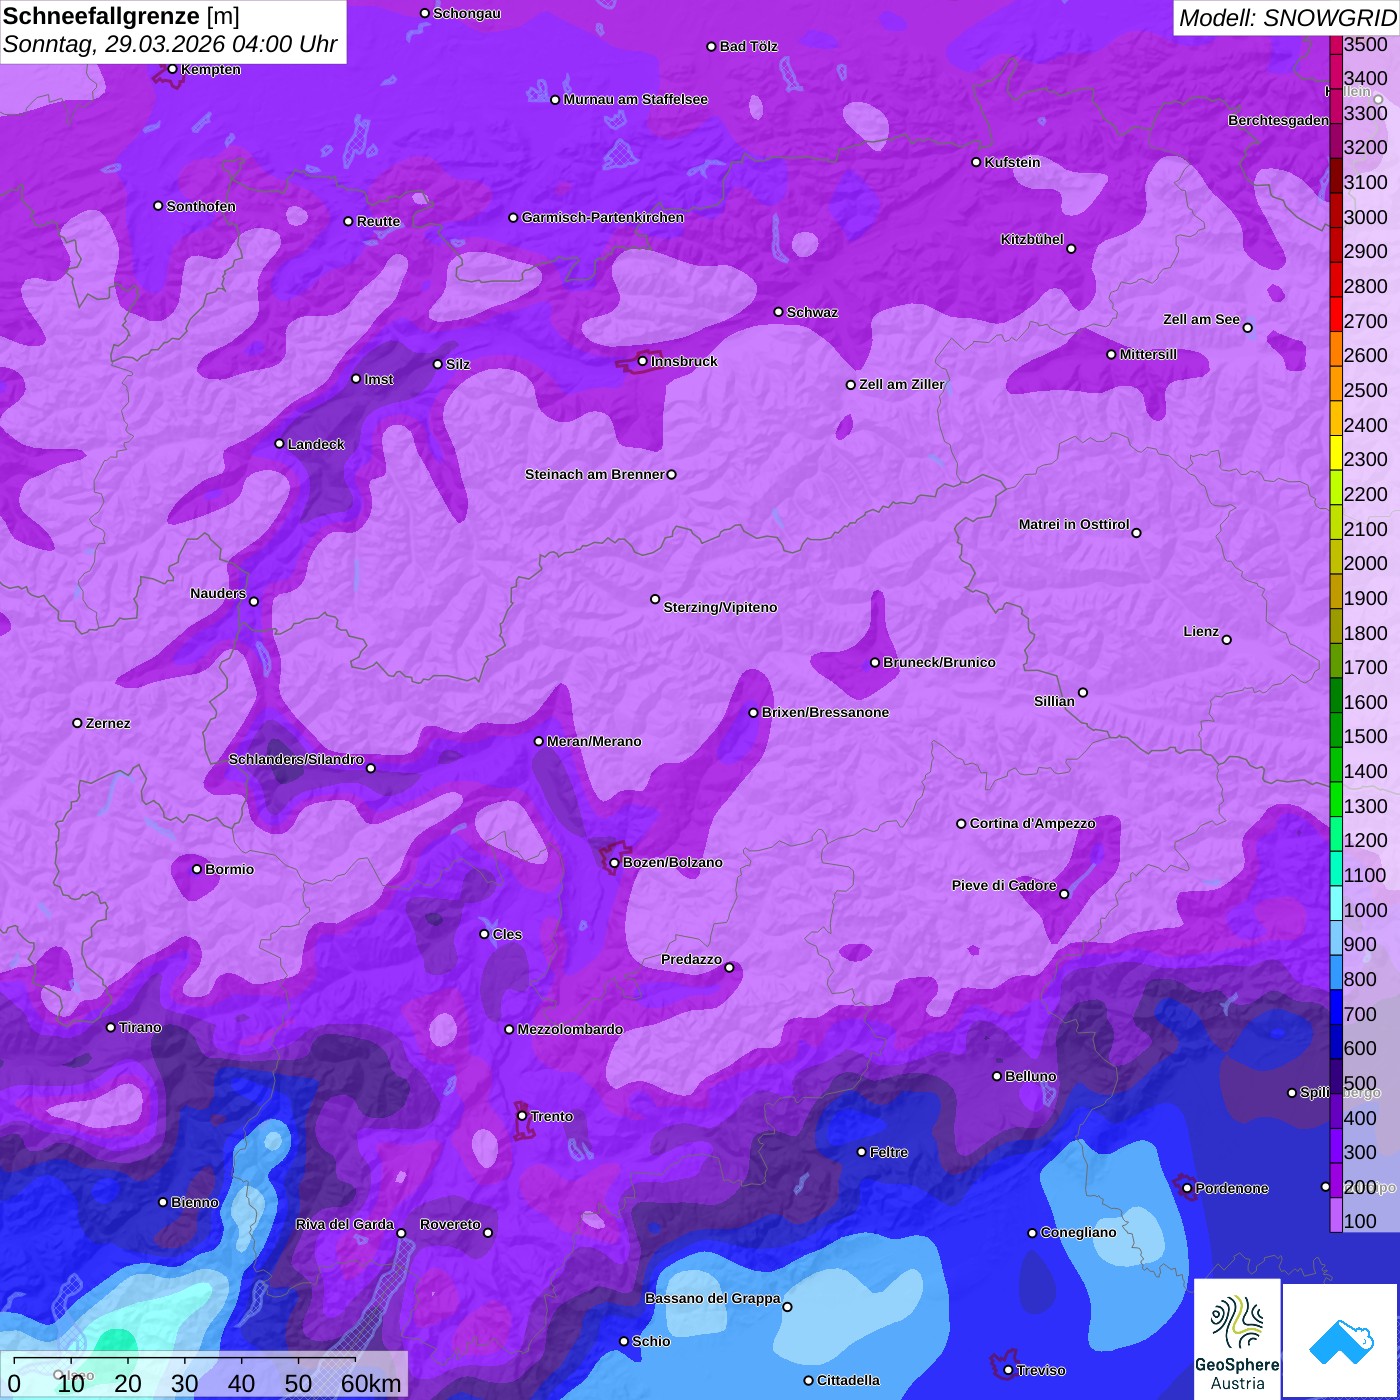Click the 0–60km scale bar
The width and height of the screenshot is (1400, 1400).
click(204, 1375)
